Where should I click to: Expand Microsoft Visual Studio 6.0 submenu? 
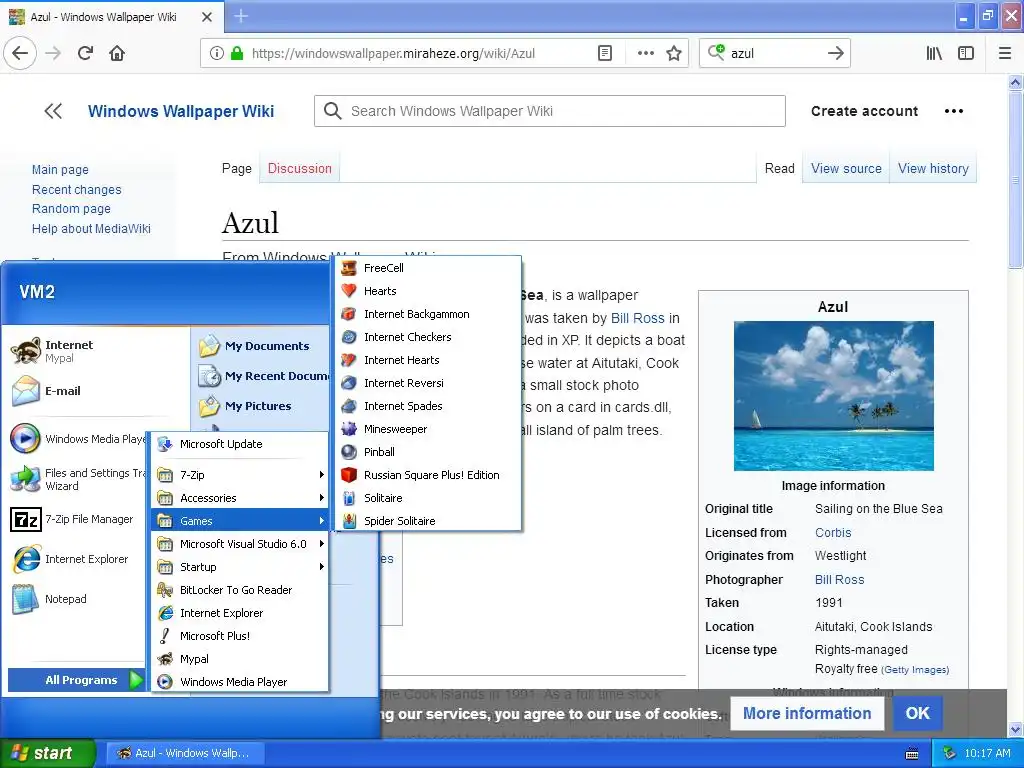240,543
